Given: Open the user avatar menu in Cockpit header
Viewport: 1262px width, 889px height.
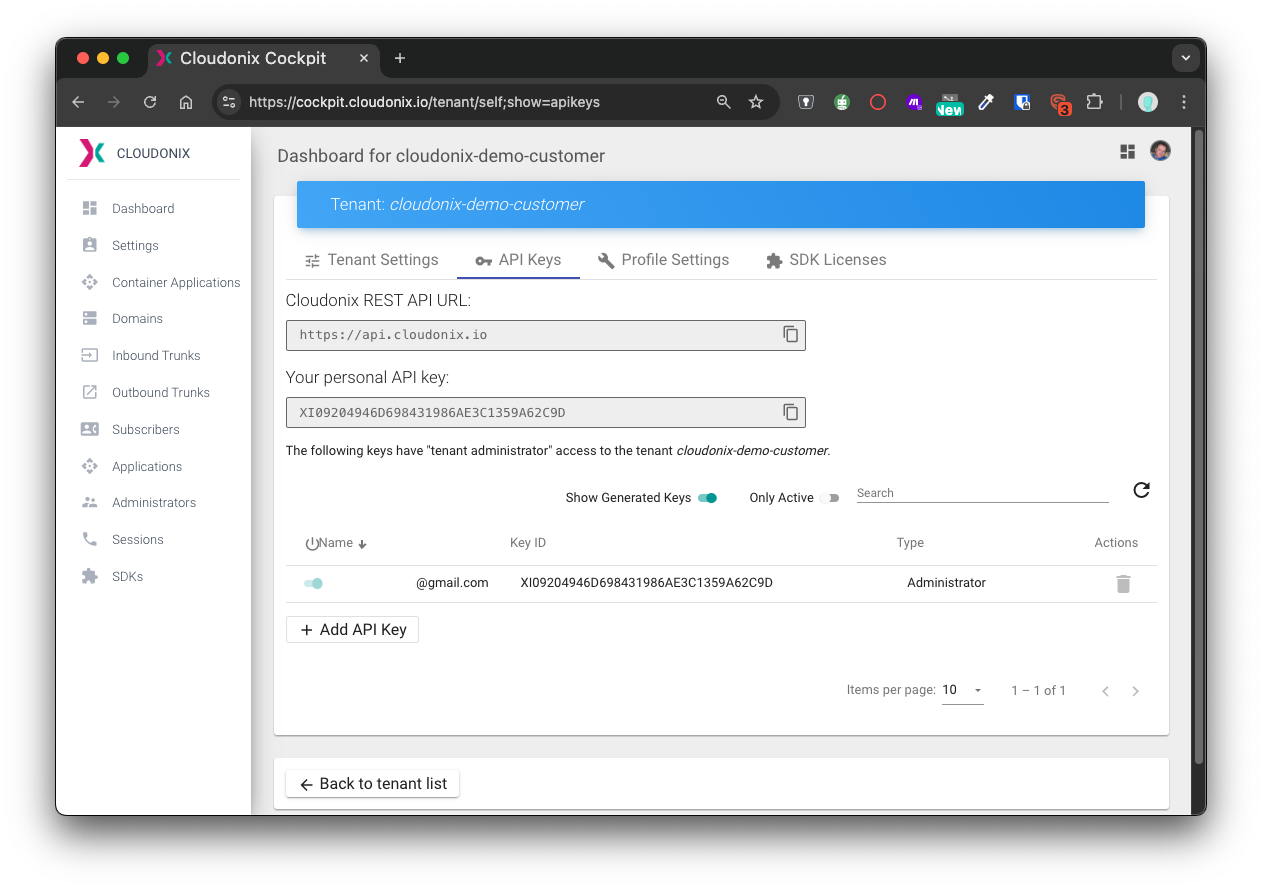Looking at the screenshot, I should click(1160, 151).
